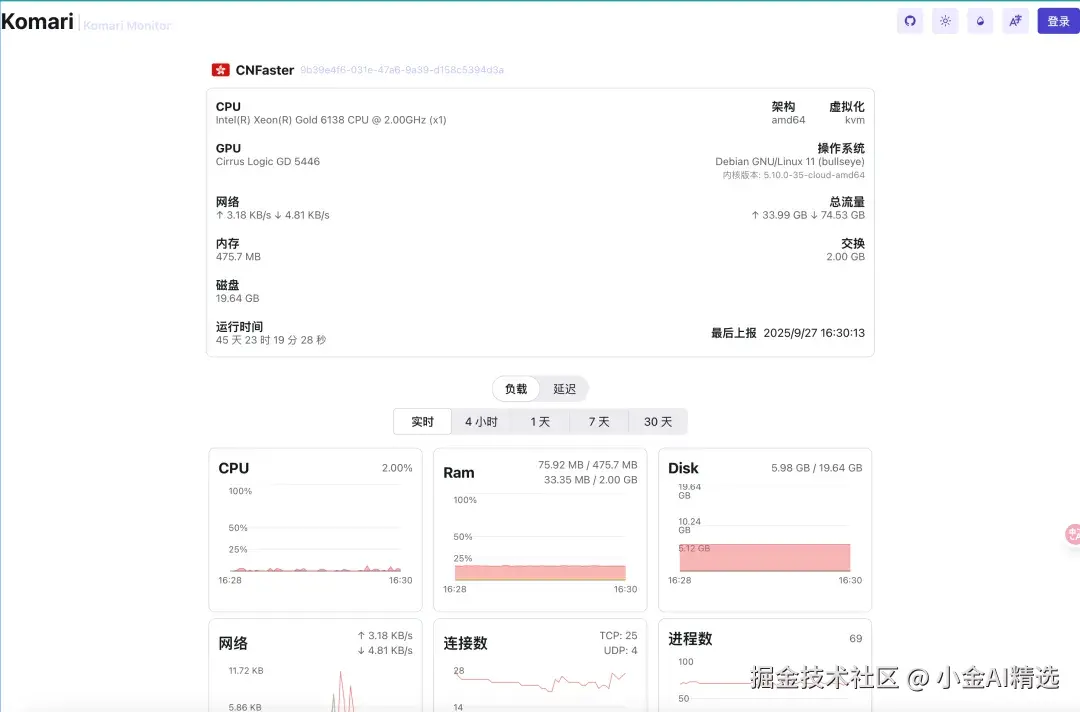Click the 连接数 connections chart title
The height and width of the screenshot is (712, 1080).
pyautogui.click(x=465, y=643)
